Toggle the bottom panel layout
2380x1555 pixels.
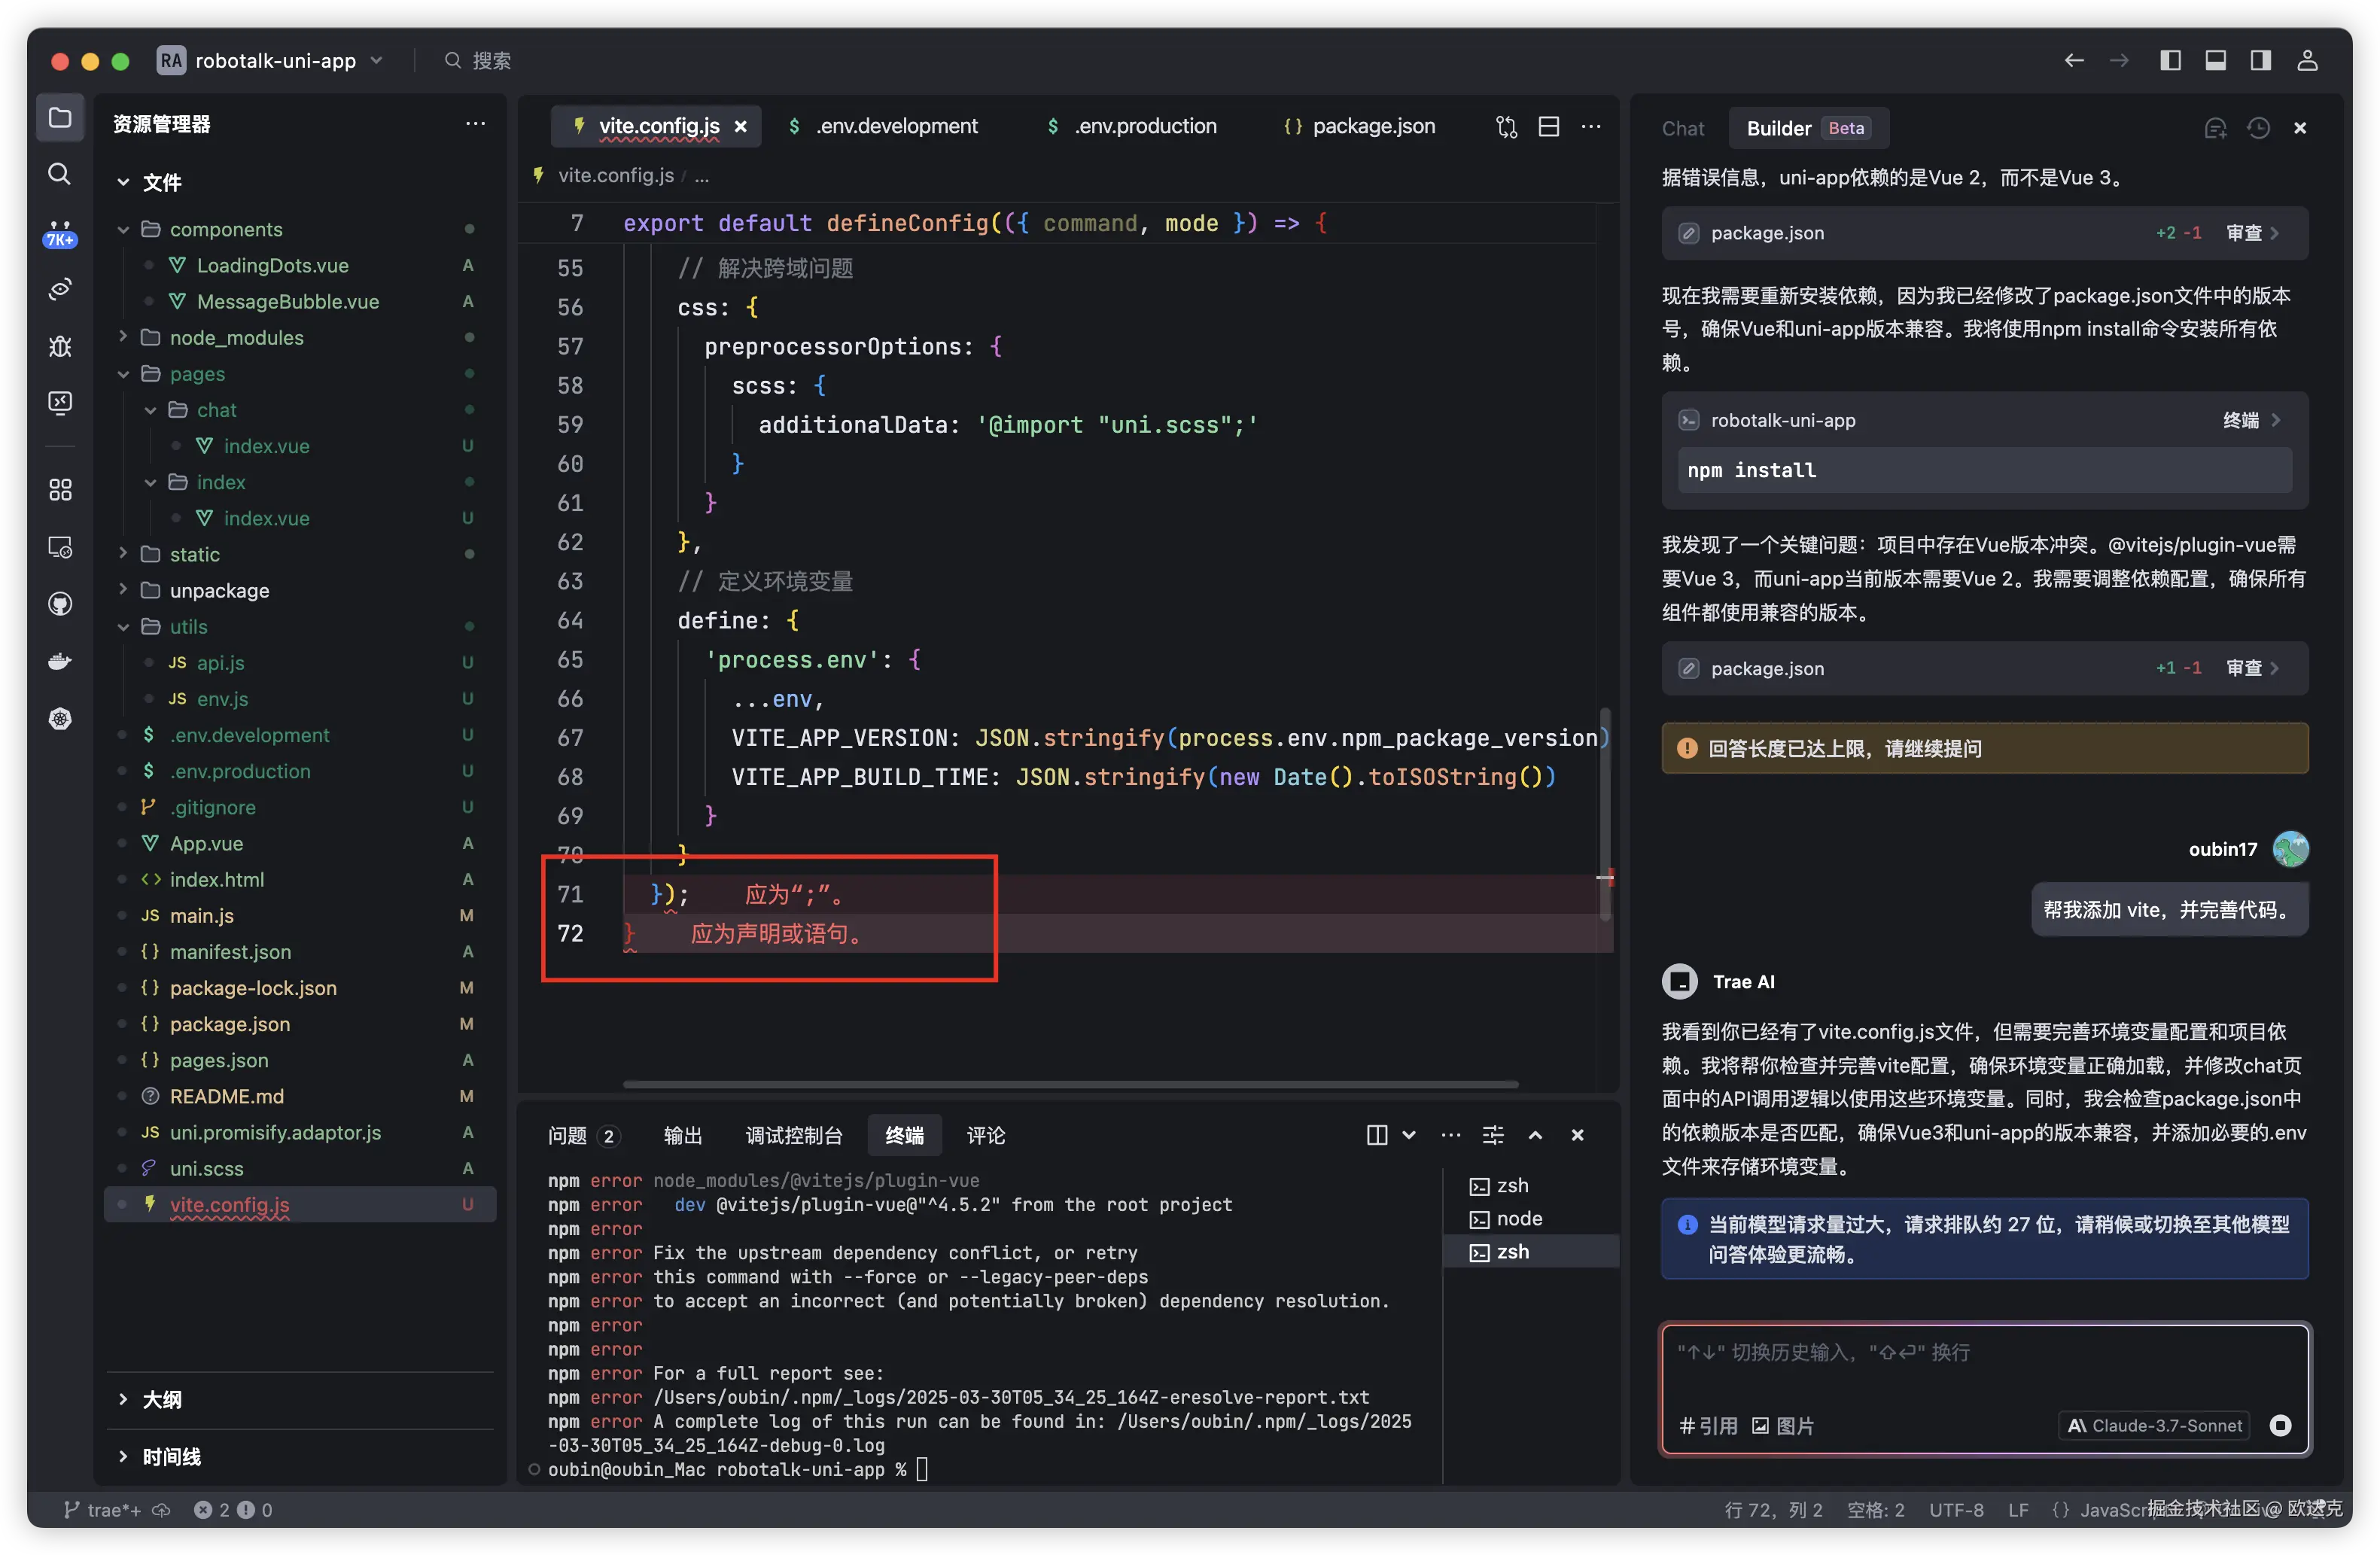tap(2215, 60)
